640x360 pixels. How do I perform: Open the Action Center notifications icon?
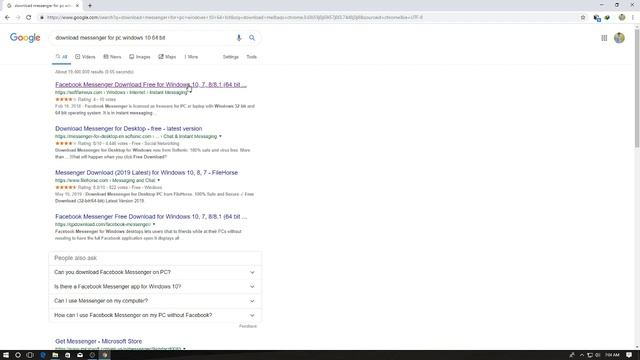[629, 355]
